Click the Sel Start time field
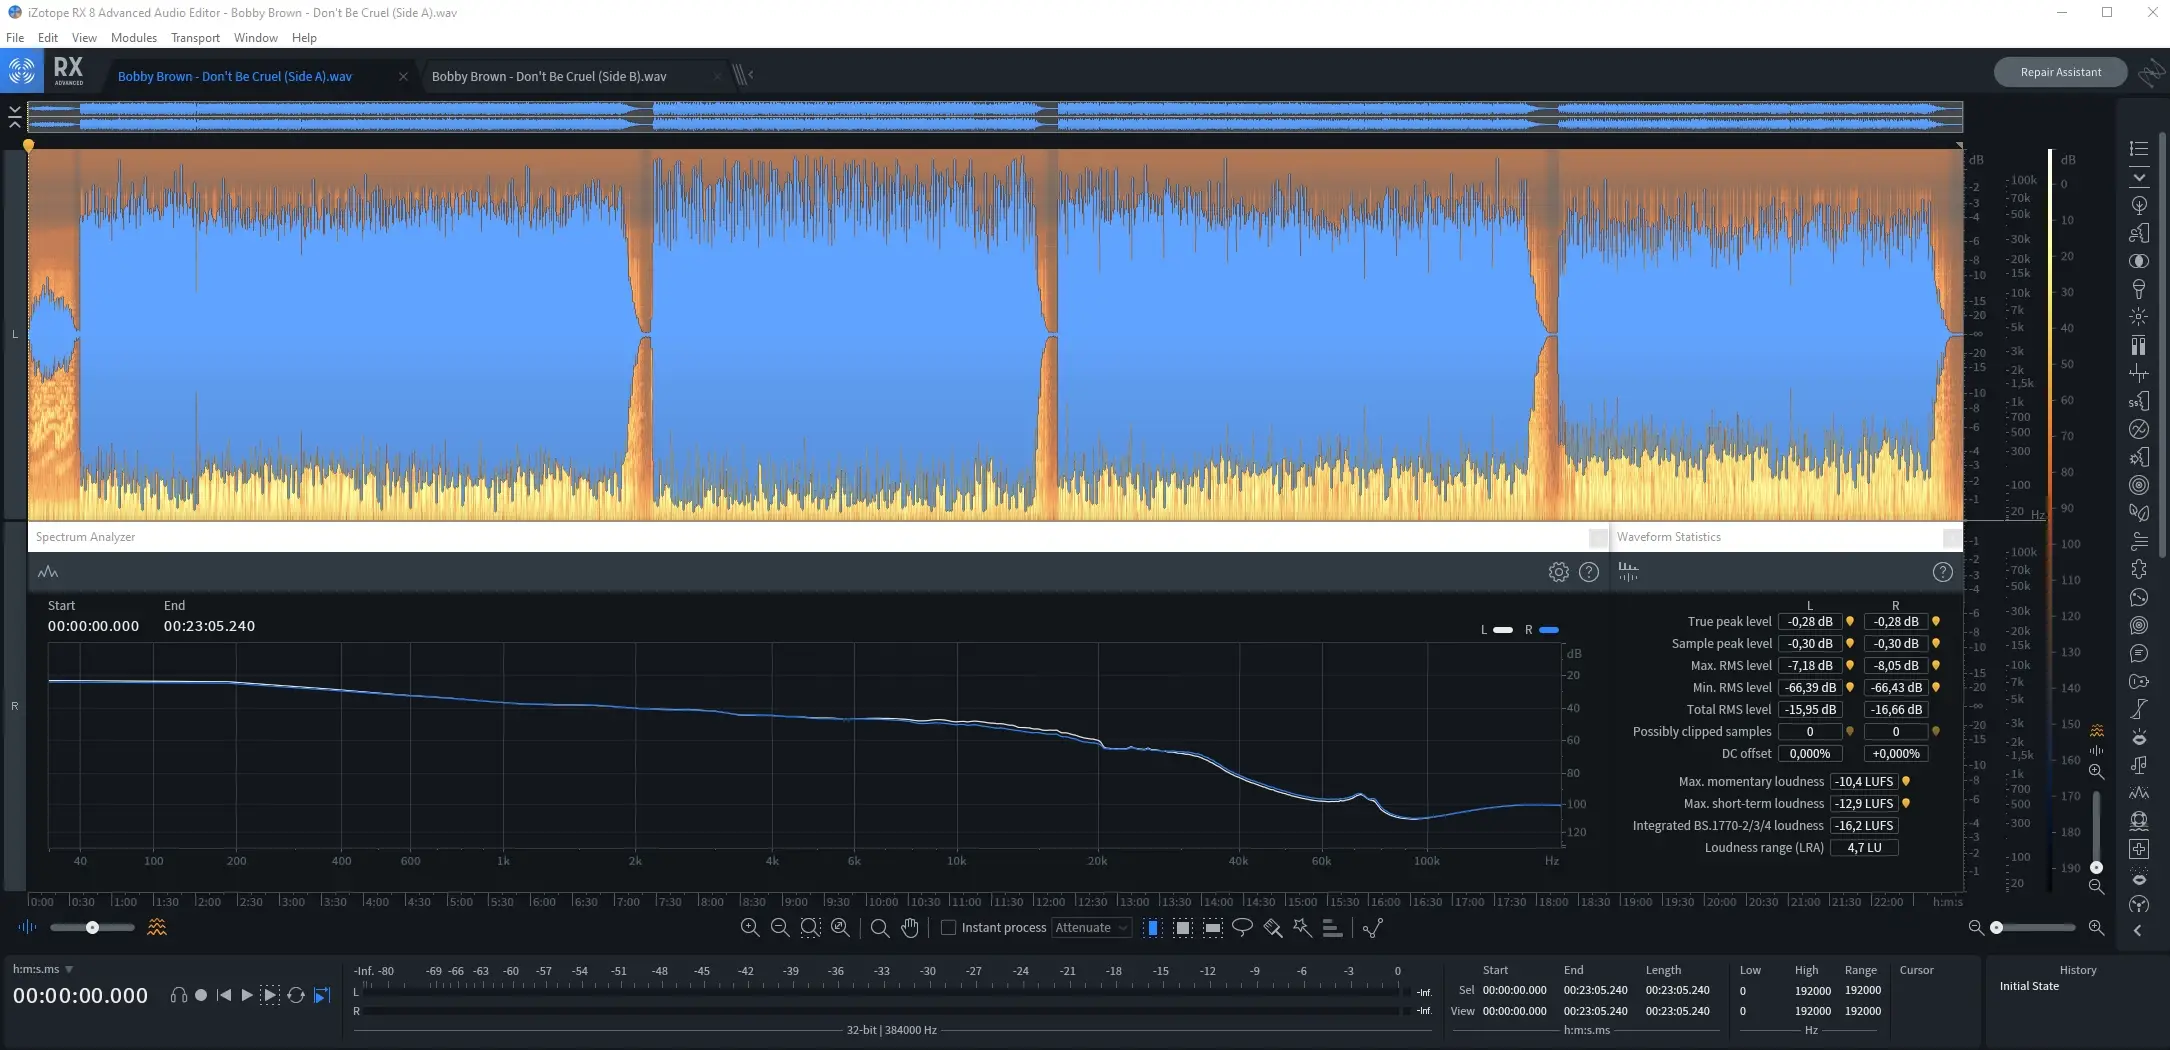Viewport: 2170px width, 1050px height. 1514,990
